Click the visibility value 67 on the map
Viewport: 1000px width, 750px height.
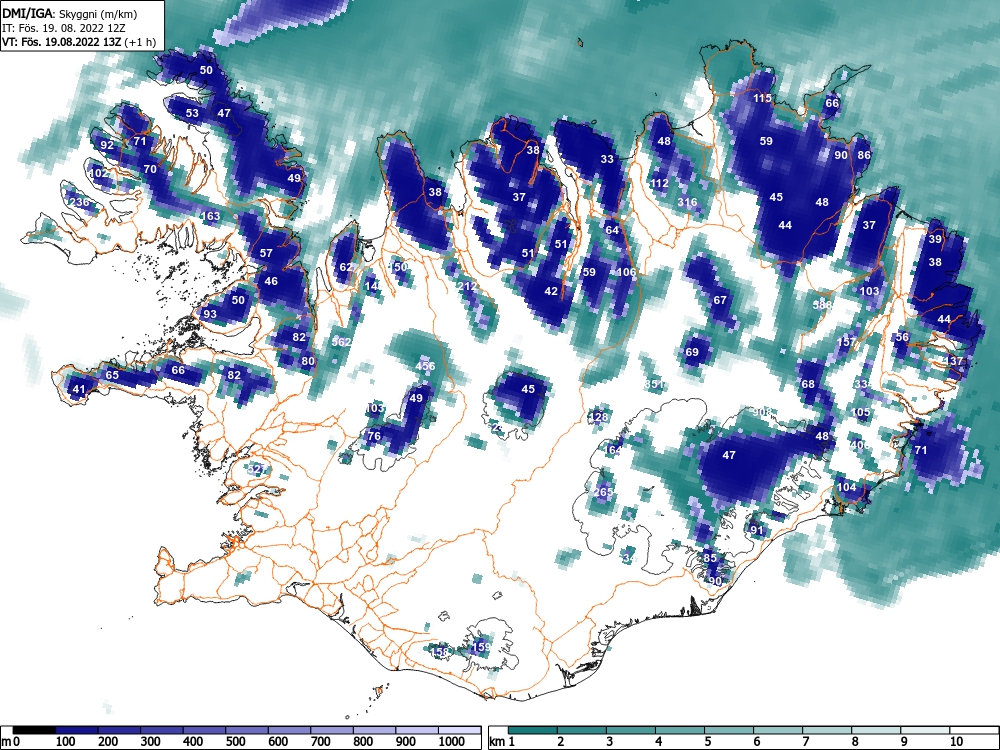tap(720, 300)
